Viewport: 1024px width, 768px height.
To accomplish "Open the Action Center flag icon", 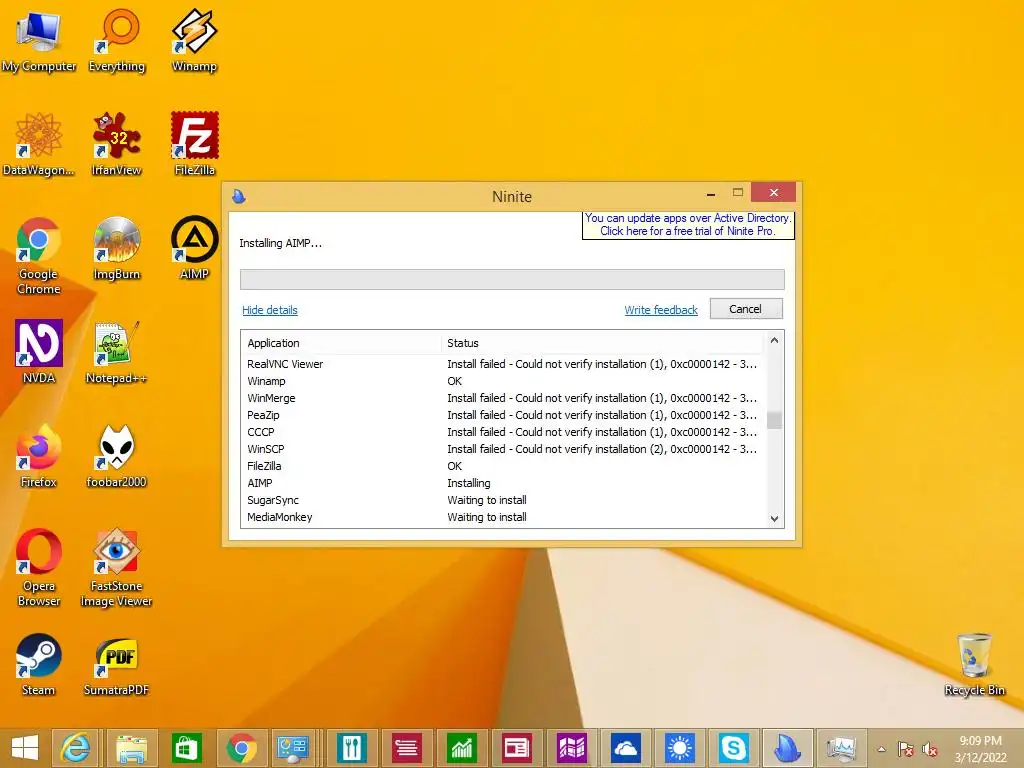I will click(905, 749).
